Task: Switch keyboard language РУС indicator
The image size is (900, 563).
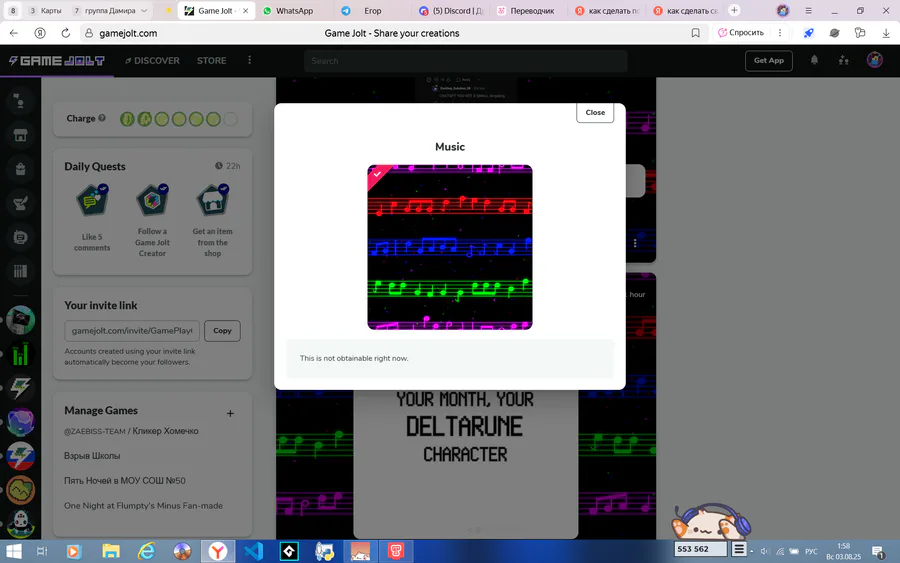Action: click(811, 552)
